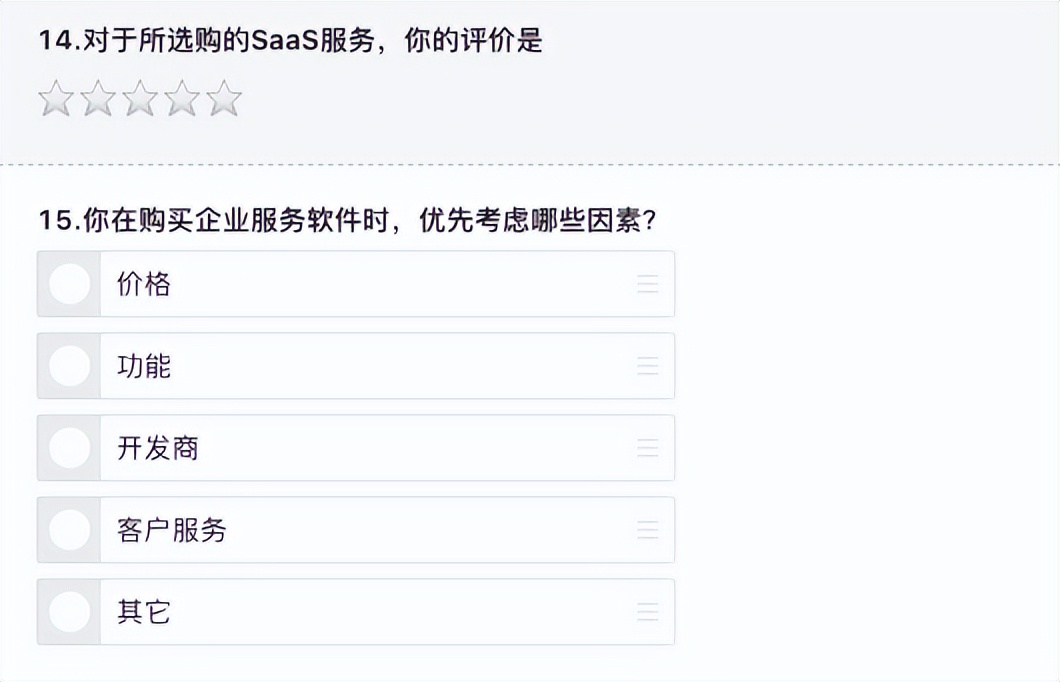Click the middle star of the rating scale

(x=139, y=98)
